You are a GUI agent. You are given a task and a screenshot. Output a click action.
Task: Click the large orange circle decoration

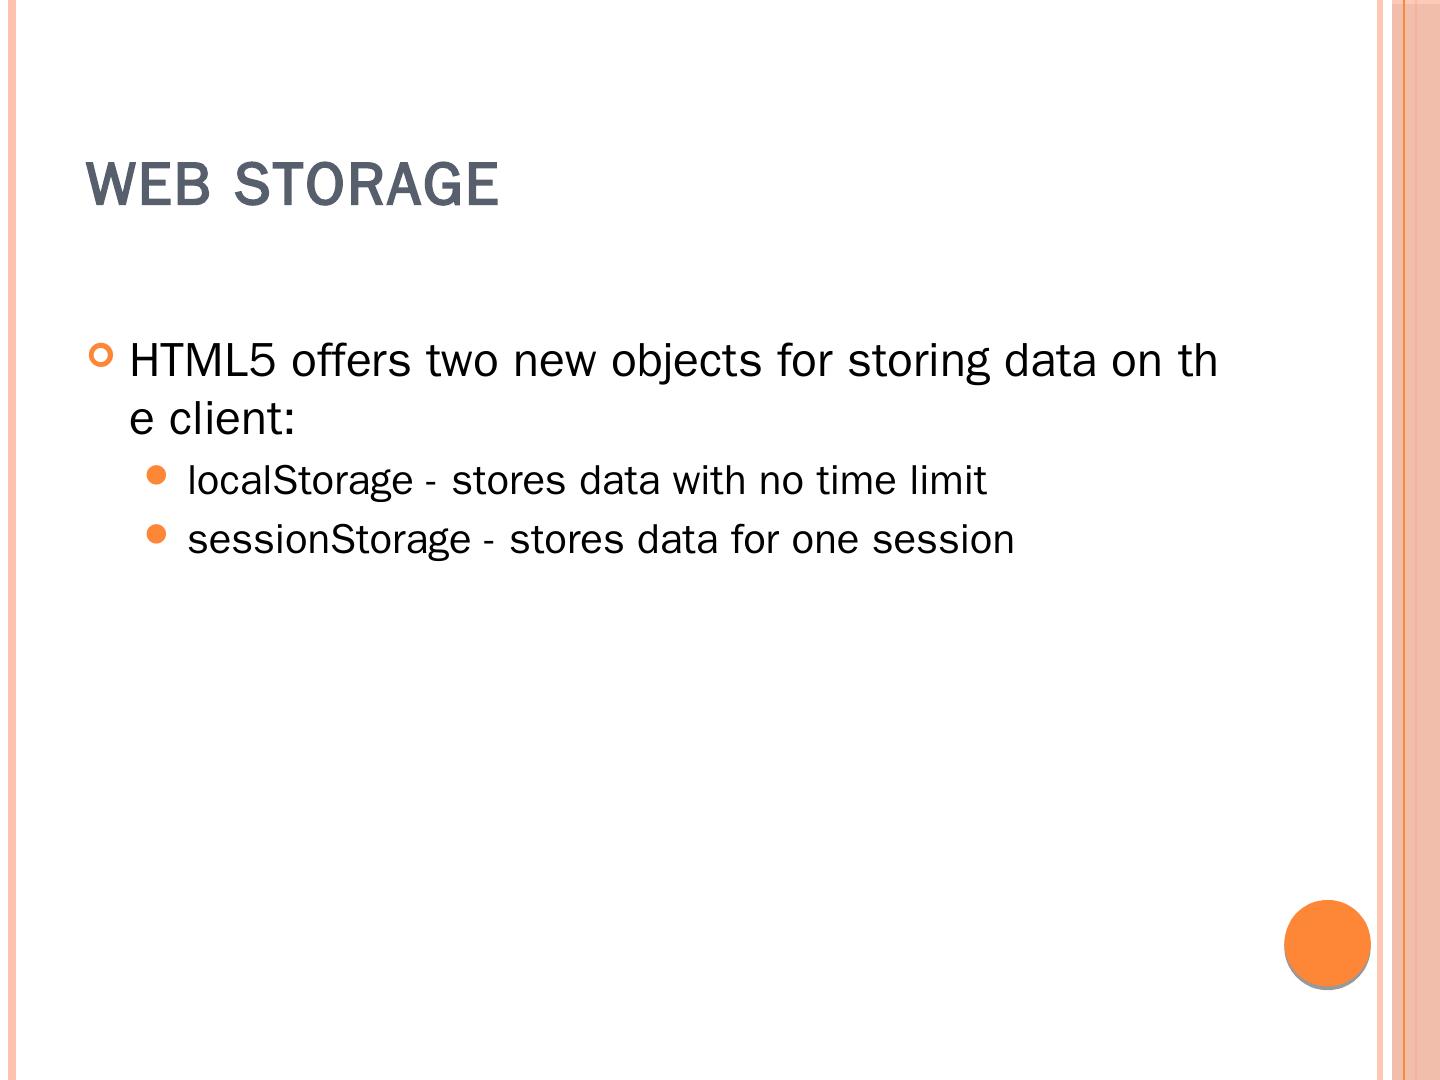click(1327, 943)
